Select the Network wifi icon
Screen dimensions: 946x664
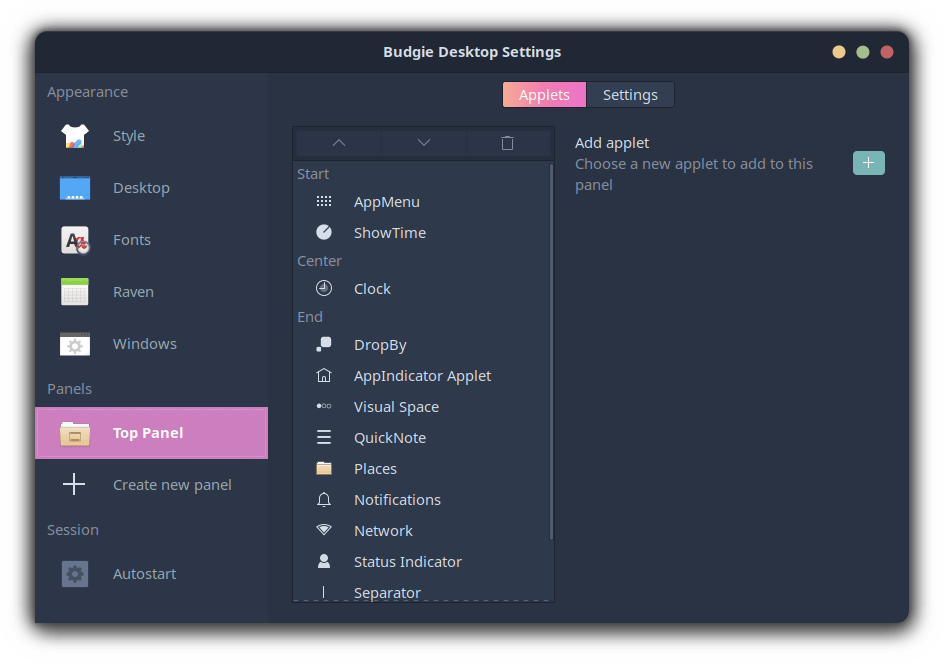coord(324,531)
